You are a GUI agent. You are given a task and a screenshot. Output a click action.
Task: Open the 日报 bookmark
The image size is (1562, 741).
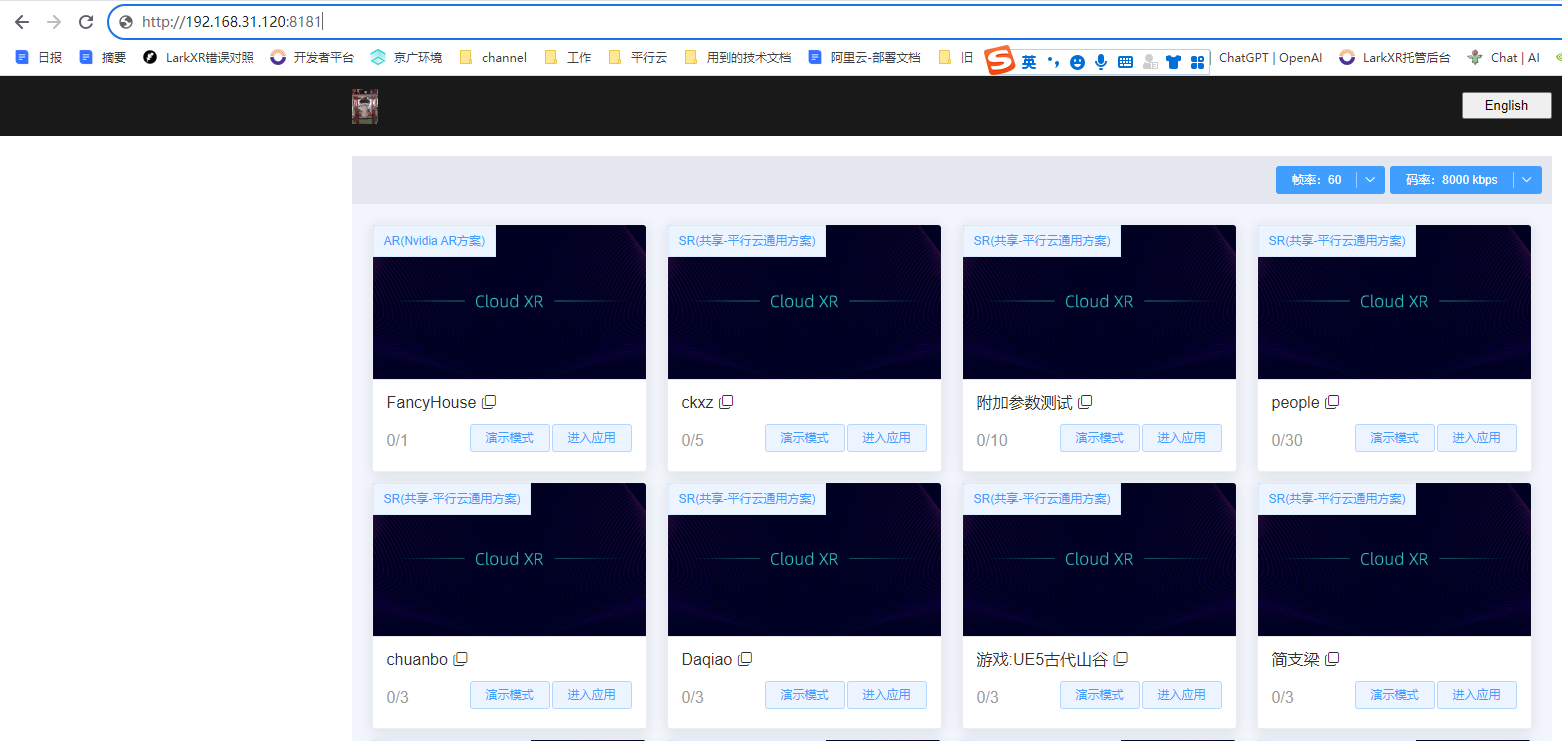coord(39,58)
